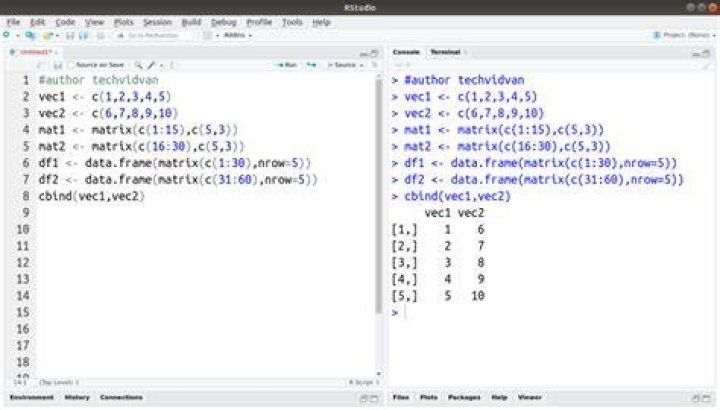Maximize the Environment pane
The width and height of the screenshot is (720, 410).
pos(374,398)
